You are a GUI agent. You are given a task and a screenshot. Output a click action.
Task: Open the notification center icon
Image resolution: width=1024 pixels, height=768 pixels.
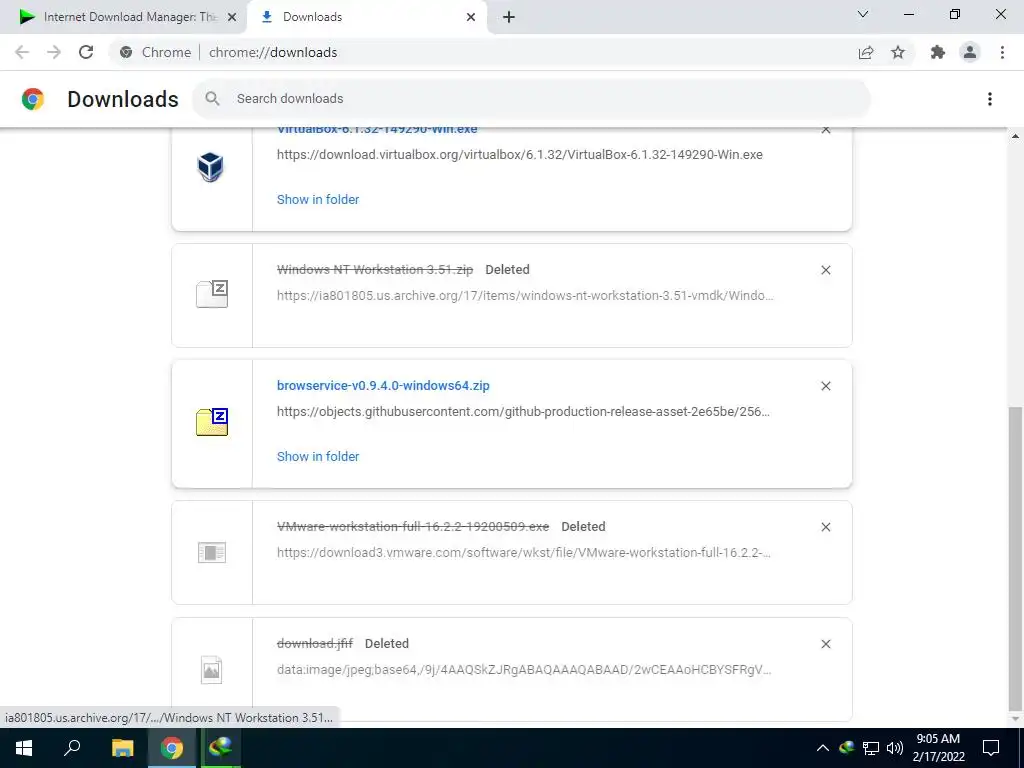pos(991,748)
